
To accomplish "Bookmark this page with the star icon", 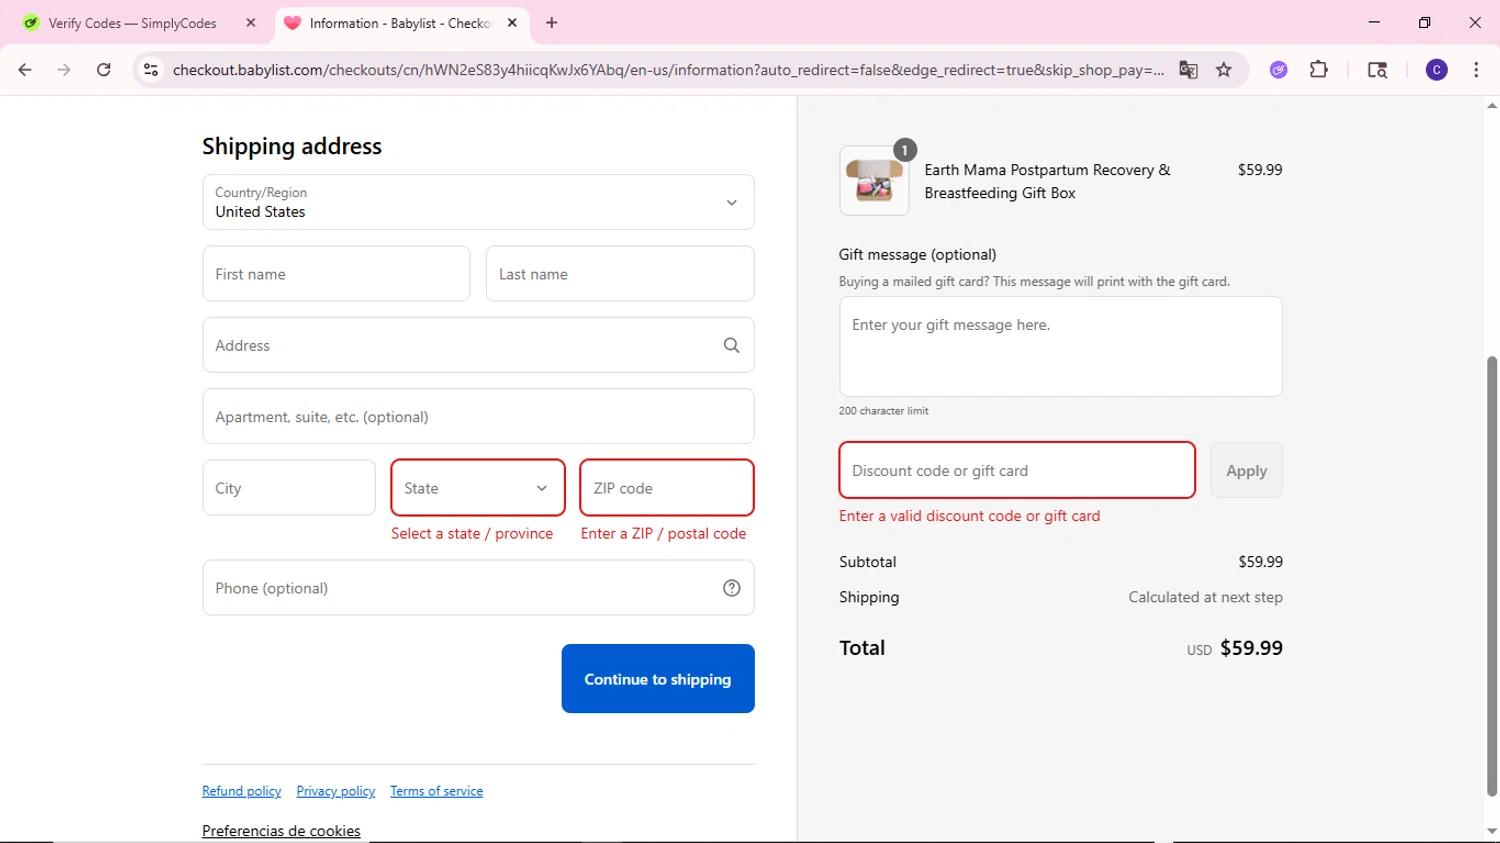I will [1224, 70].
